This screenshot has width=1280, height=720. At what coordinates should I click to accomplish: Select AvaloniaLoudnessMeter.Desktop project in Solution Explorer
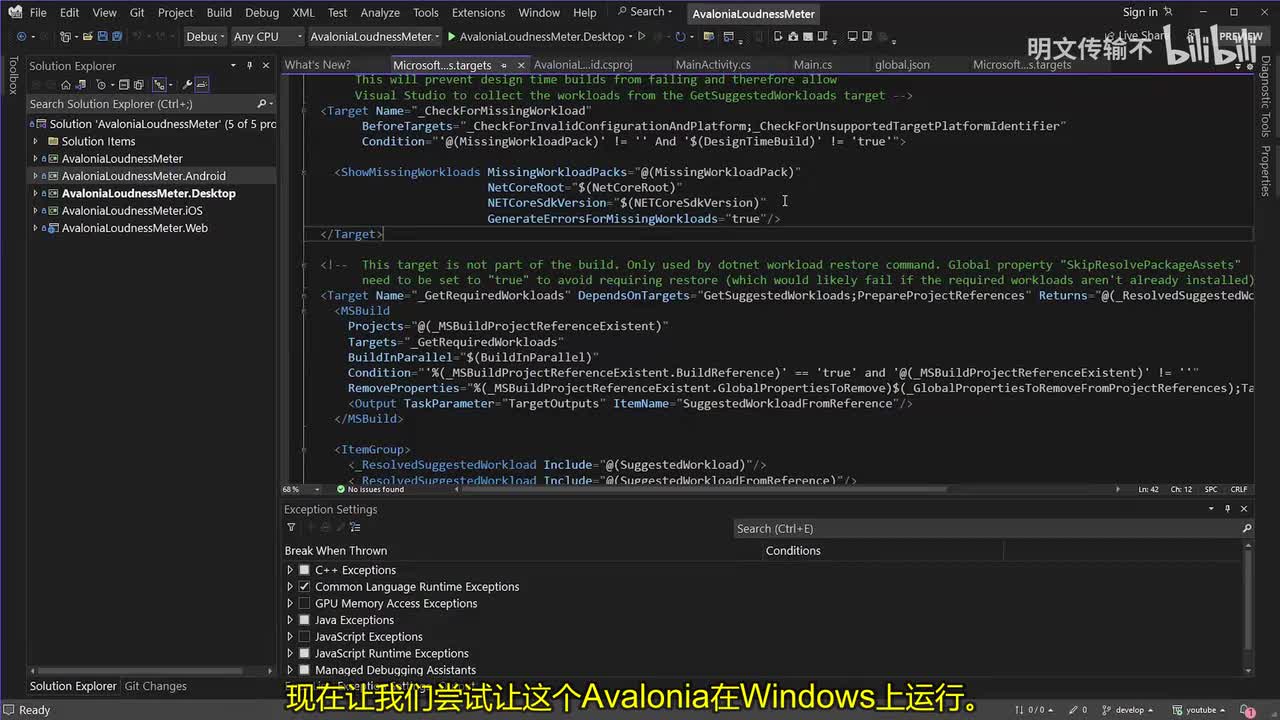148,193
